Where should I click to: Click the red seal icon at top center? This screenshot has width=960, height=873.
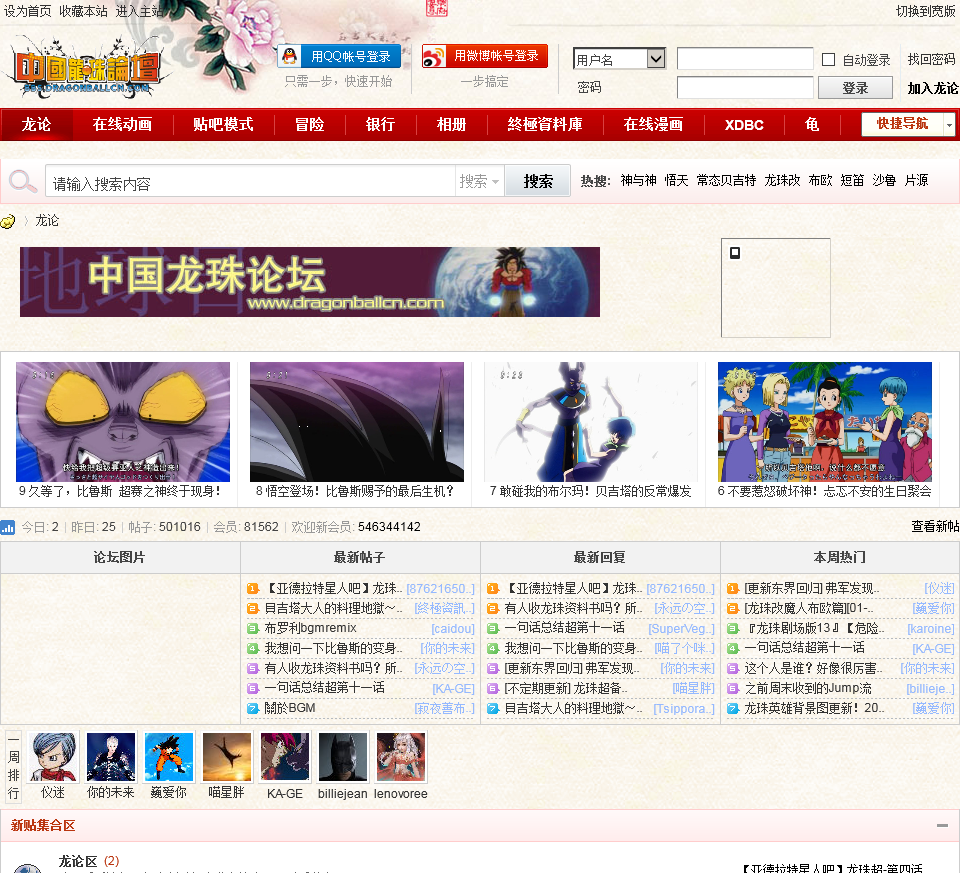(437, 8)
